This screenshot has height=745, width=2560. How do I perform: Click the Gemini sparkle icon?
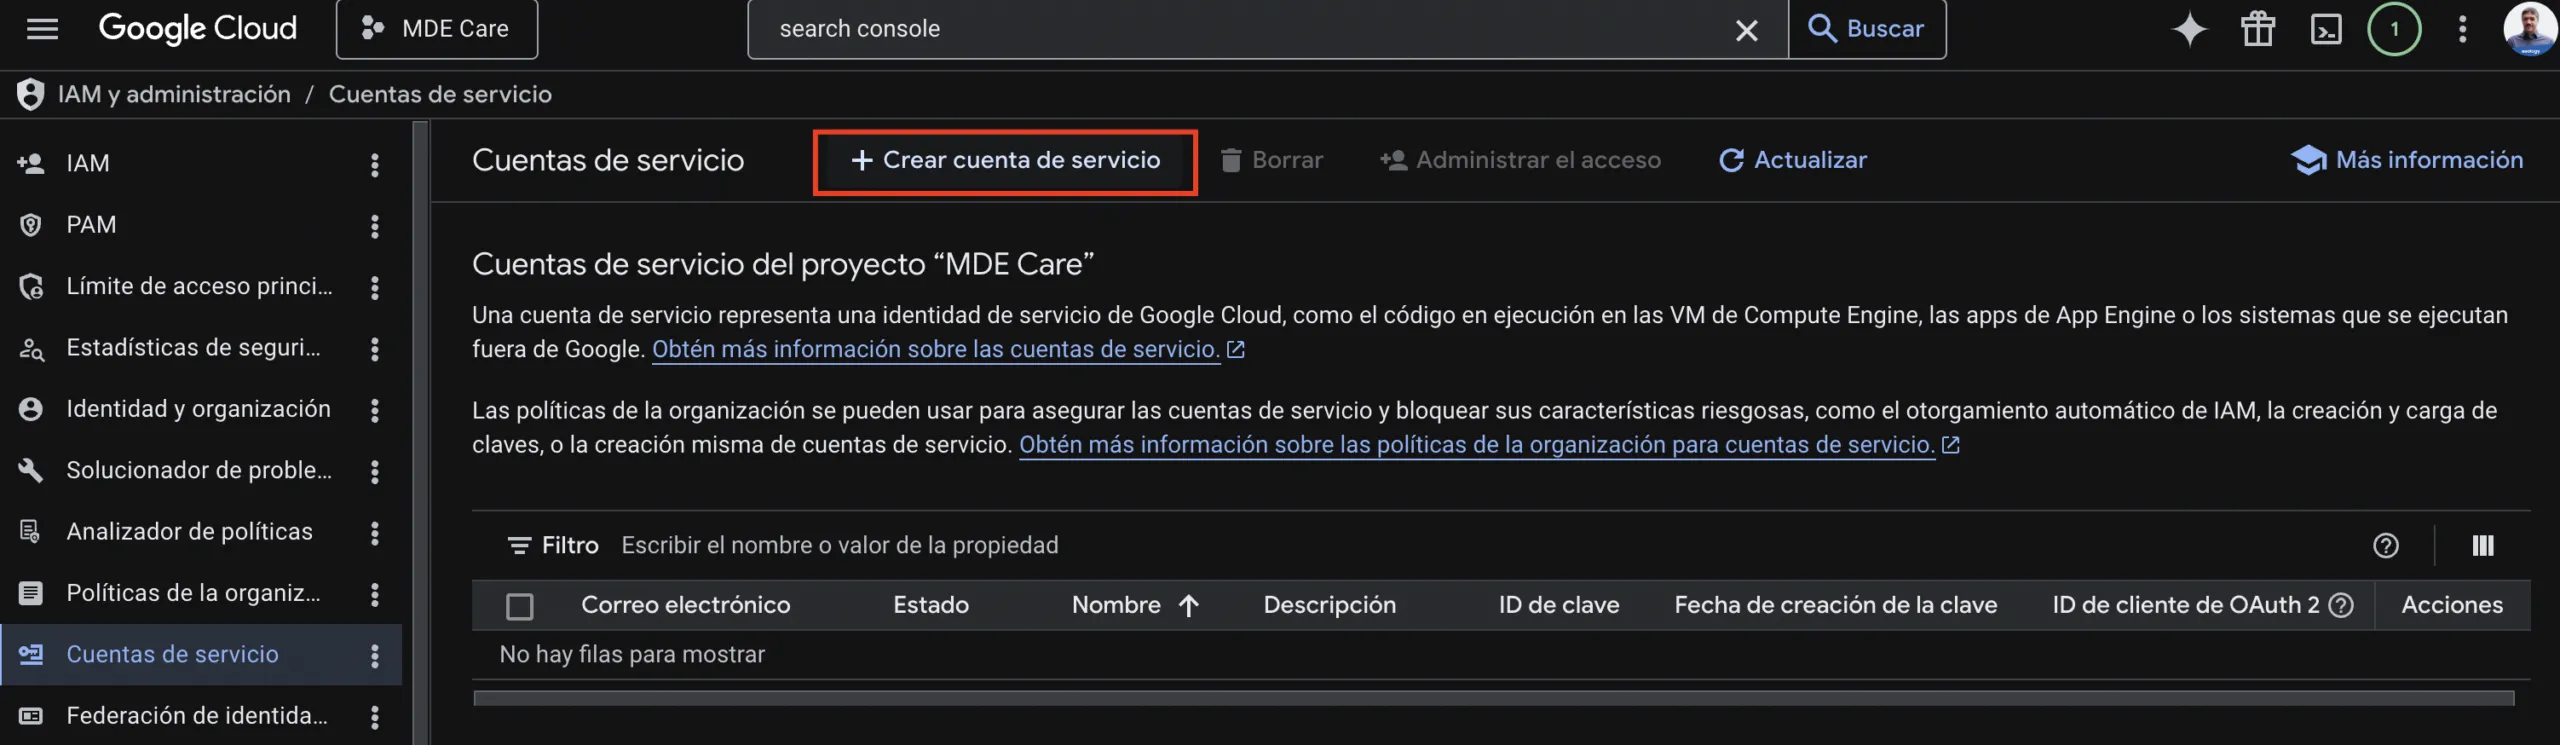[x=2189, y=29]
